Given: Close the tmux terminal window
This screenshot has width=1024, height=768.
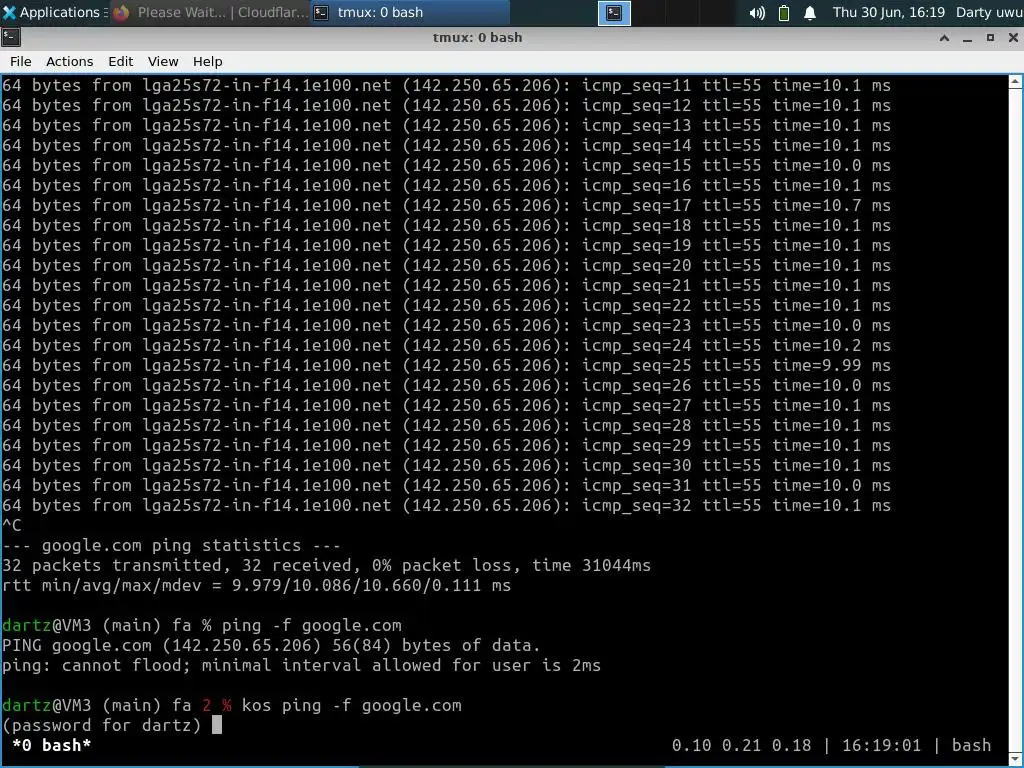Looking at the screenshot, I should tap(1013, 38).
